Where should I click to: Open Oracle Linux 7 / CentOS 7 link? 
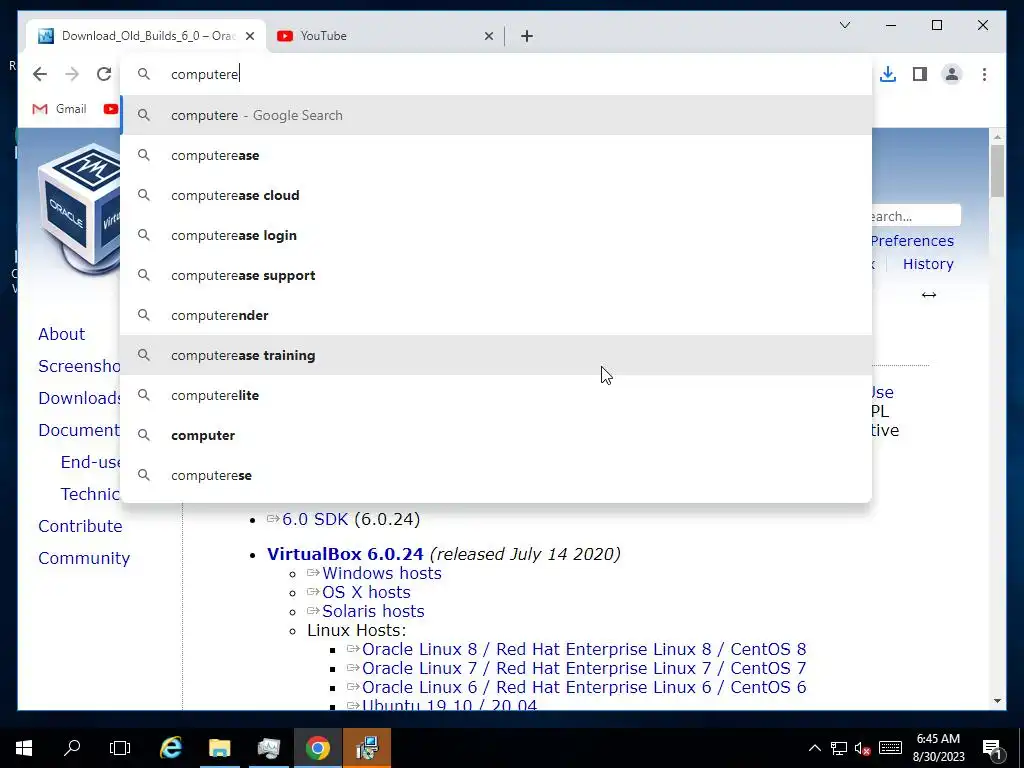click(584, 668)
